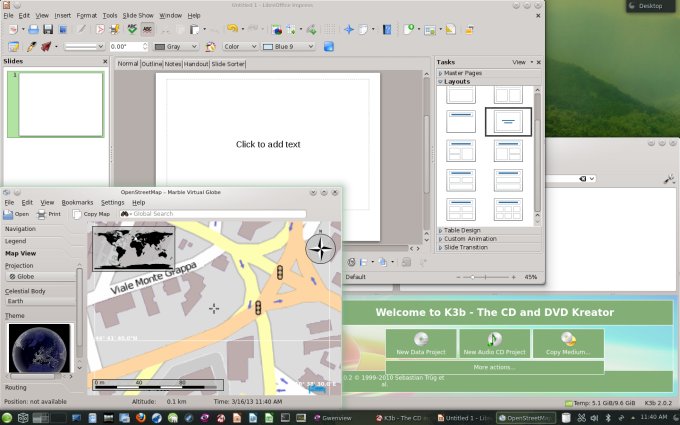Screen dimensions: 680x425
Task: Open the Bookmarks menu in Marble
Action: [77, 202]
